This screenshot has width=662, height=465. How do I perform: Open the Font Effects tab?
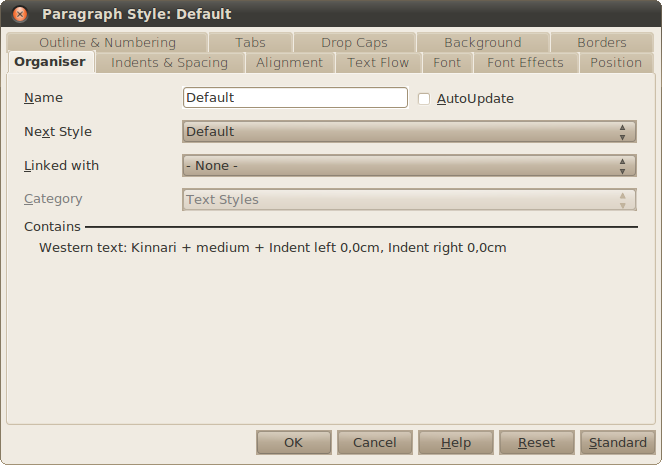point(525,62)
